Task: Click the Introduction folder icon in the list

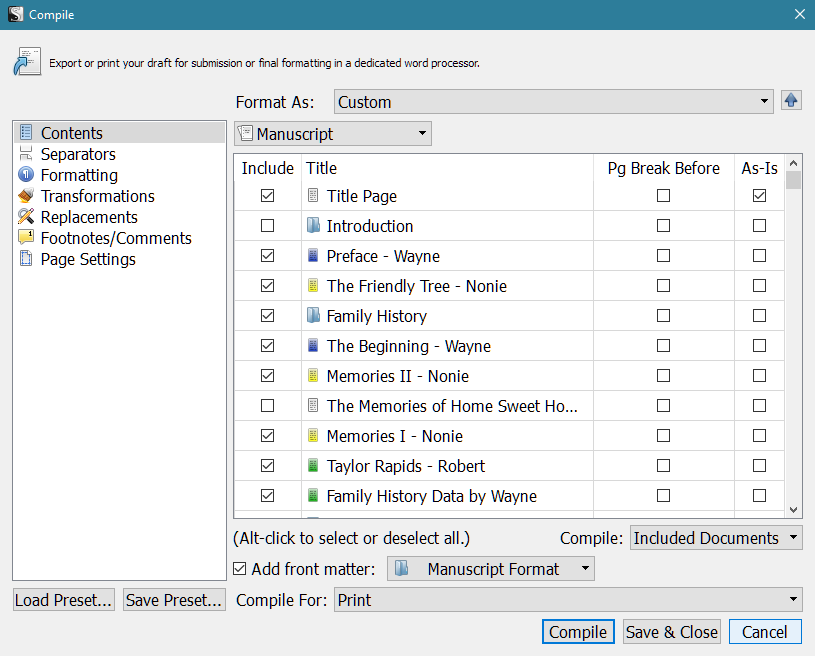Action: click(x=314, y=226)
